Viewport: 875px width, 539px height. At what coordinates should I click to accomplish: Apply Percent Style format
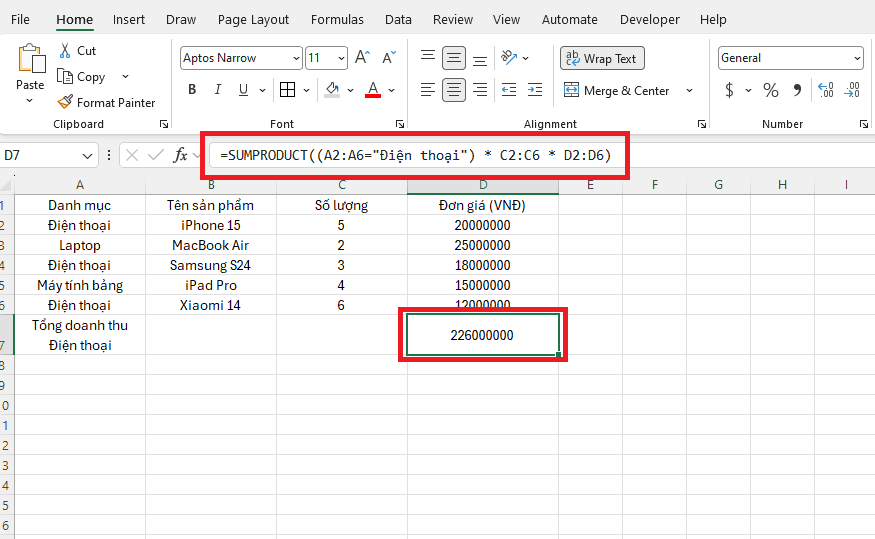(771, 90)
